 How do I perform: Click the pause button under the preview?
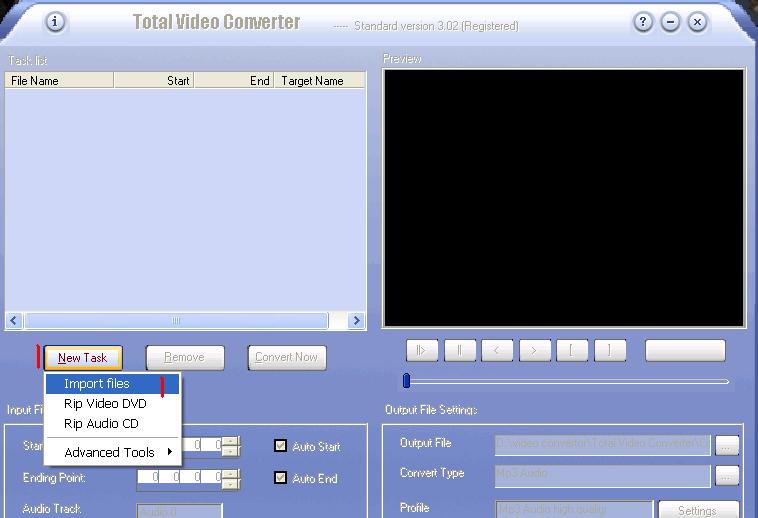click(x=460, y=350)
